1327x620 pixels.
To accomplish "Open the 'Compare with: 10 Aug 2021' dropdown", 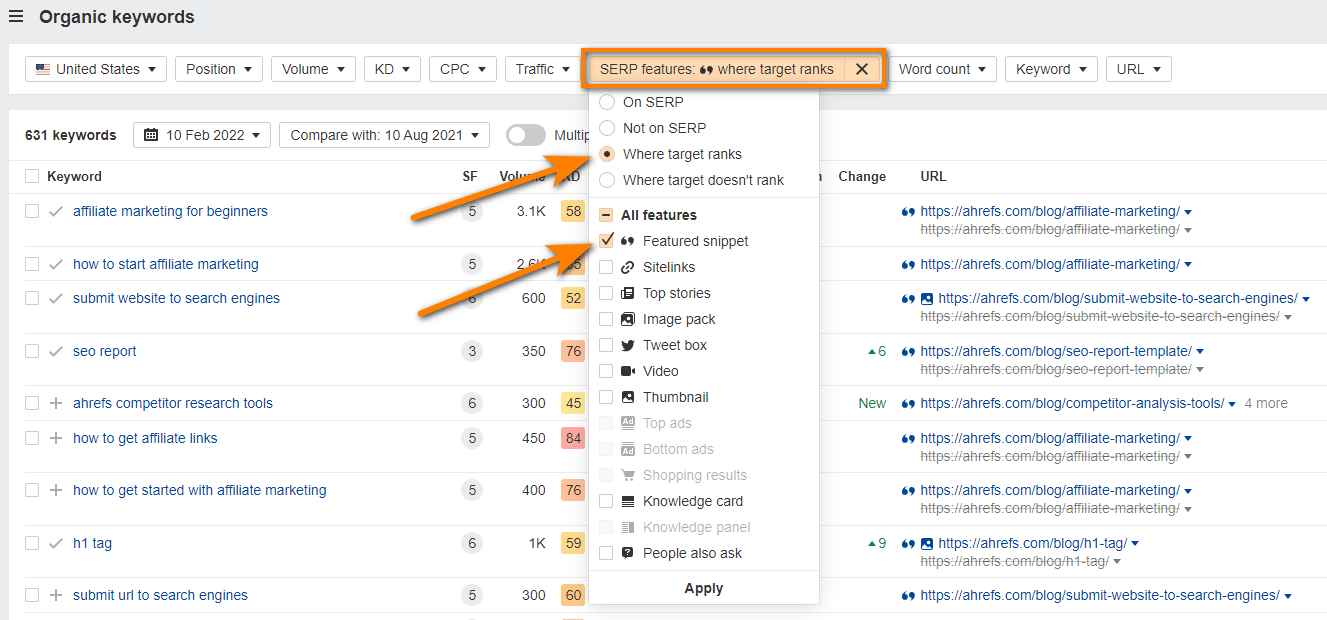I will pos(384,134).
